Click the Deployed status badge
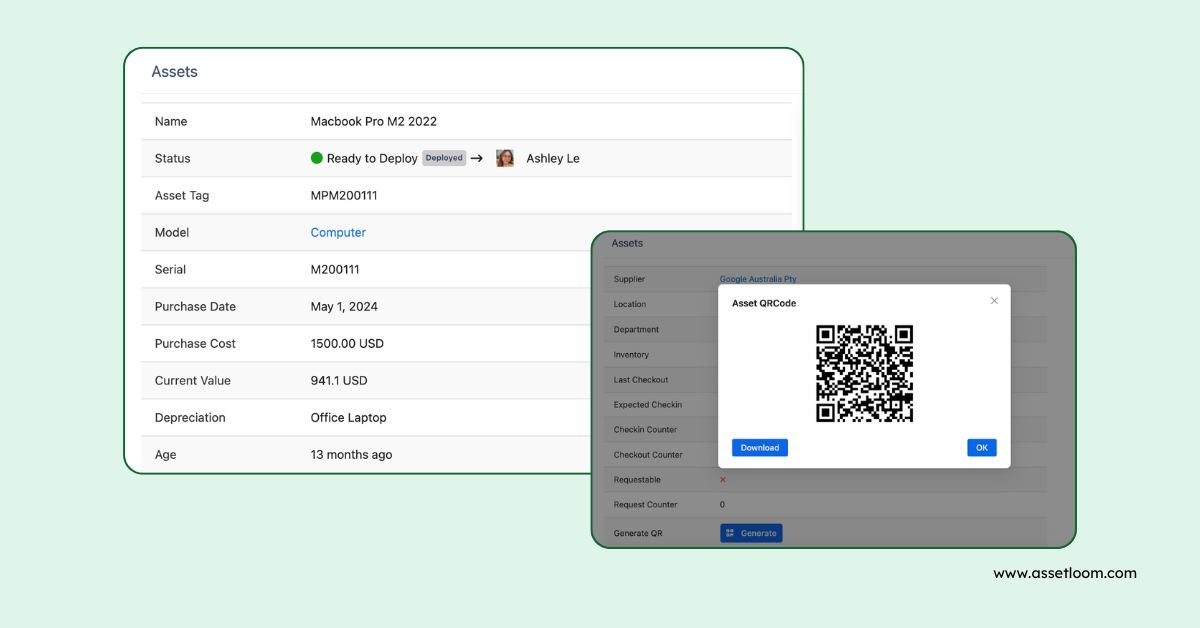This screenshot has height=628, width=1200. pos(444,158)
